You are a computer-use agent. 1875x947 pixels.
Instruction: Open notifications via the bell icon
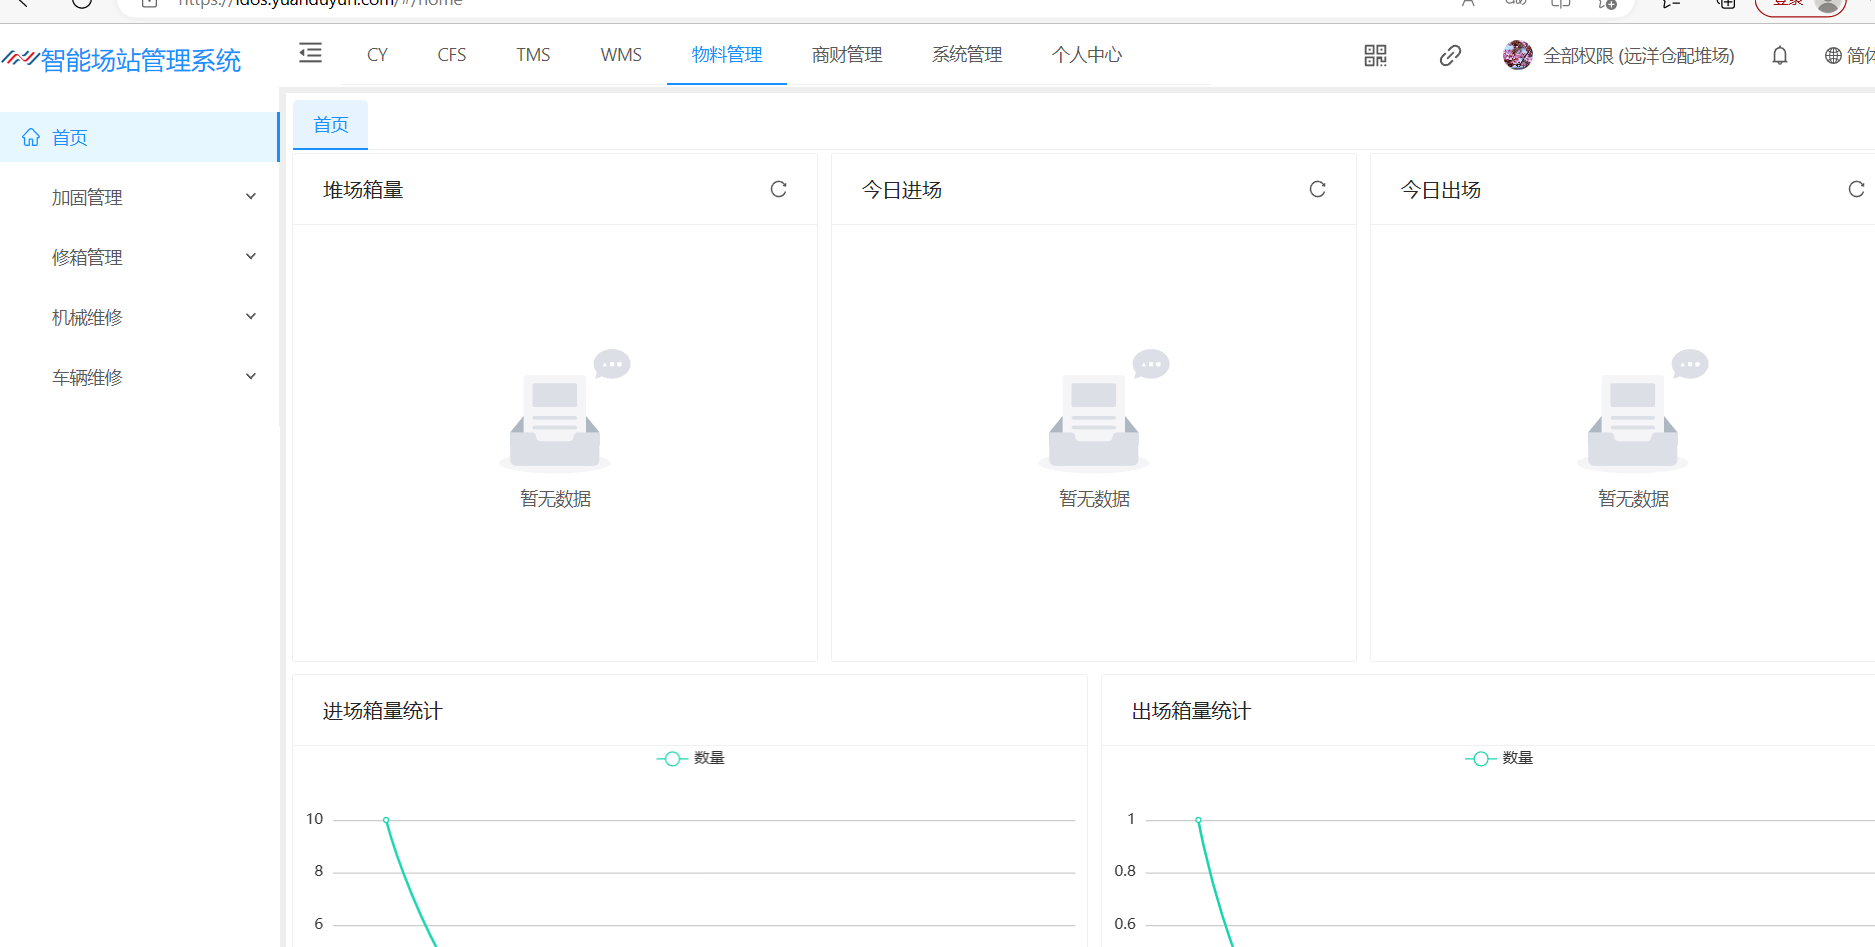point(1780,56)
